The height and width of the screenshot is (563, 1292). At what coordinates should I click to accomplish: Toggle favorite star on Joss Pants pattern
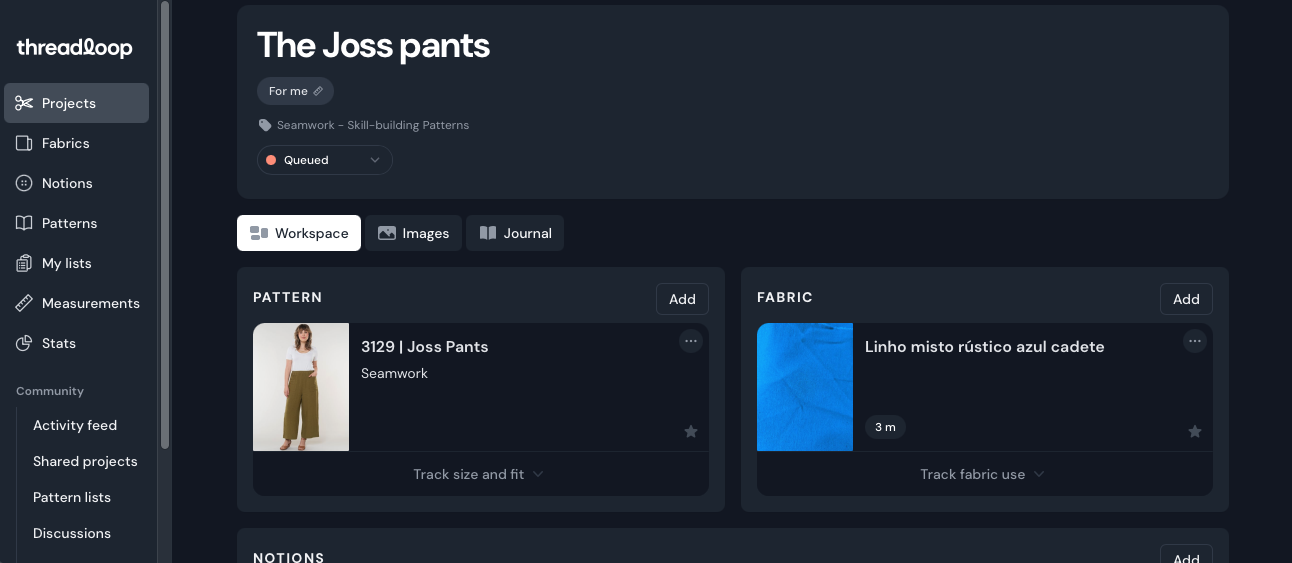(691, 431)
